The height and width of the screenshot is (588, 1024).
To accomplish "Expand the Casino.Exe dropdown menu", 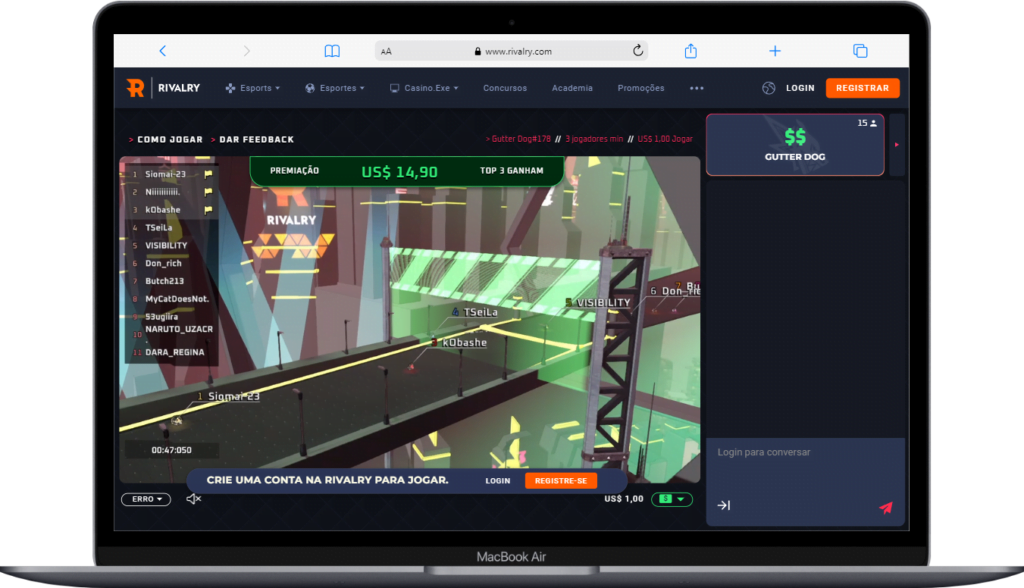I will (424, 88).
